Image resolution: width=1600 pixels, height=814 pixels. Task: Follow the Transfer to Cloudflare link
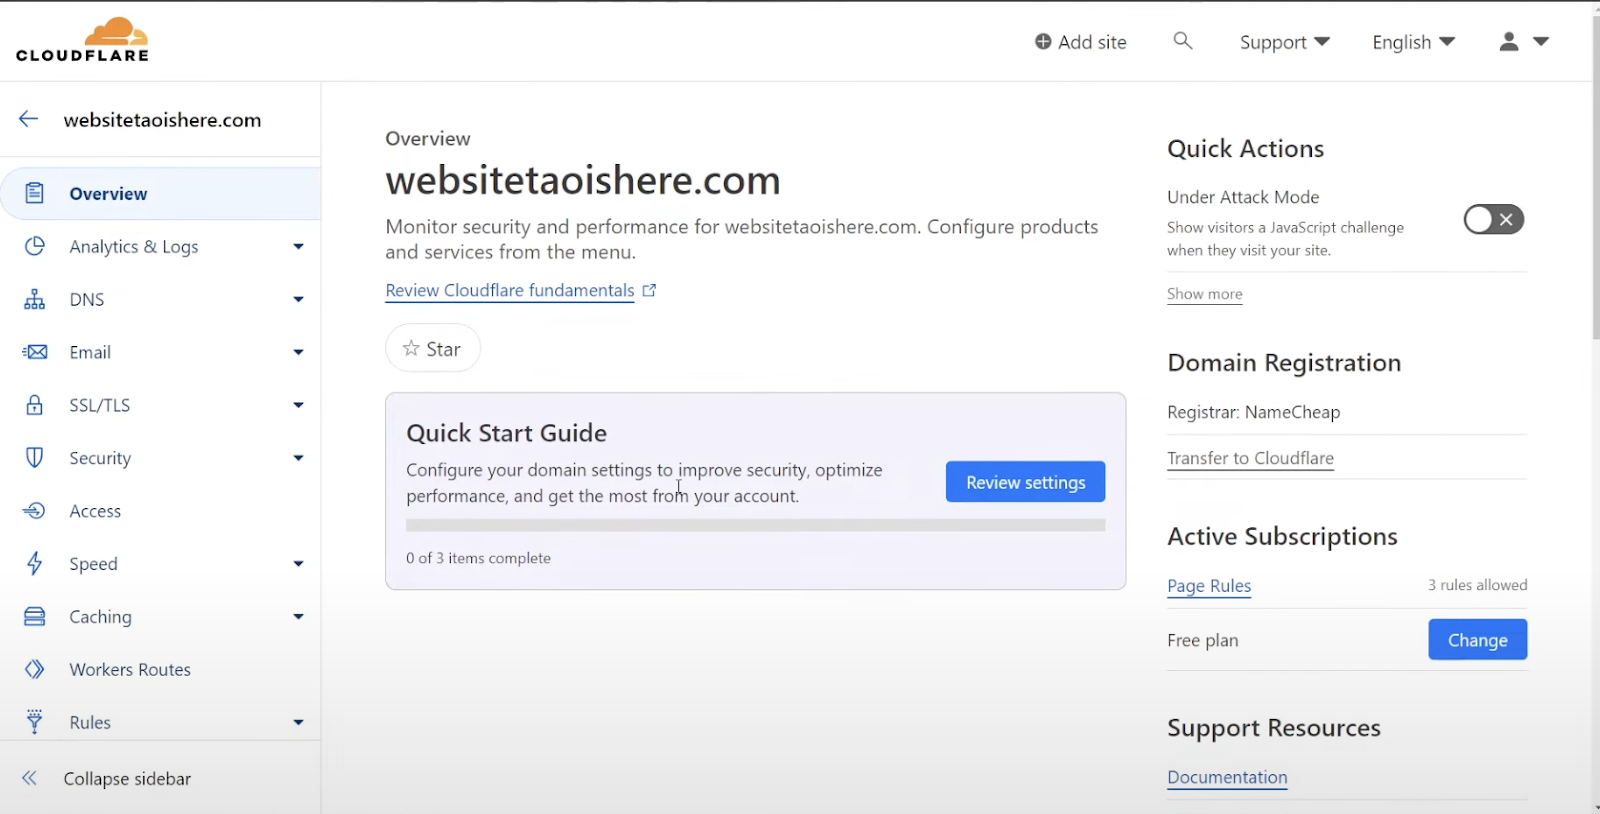click(1250, 458)
